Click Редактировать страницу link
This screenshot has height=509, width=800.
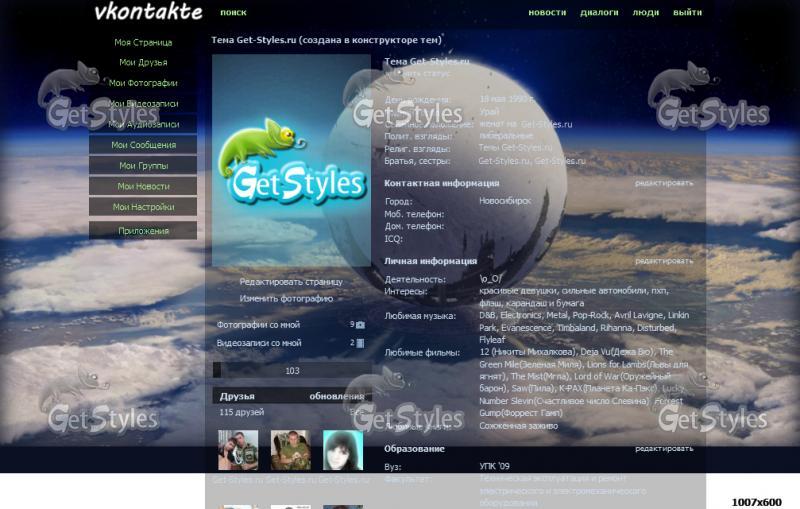291,282
